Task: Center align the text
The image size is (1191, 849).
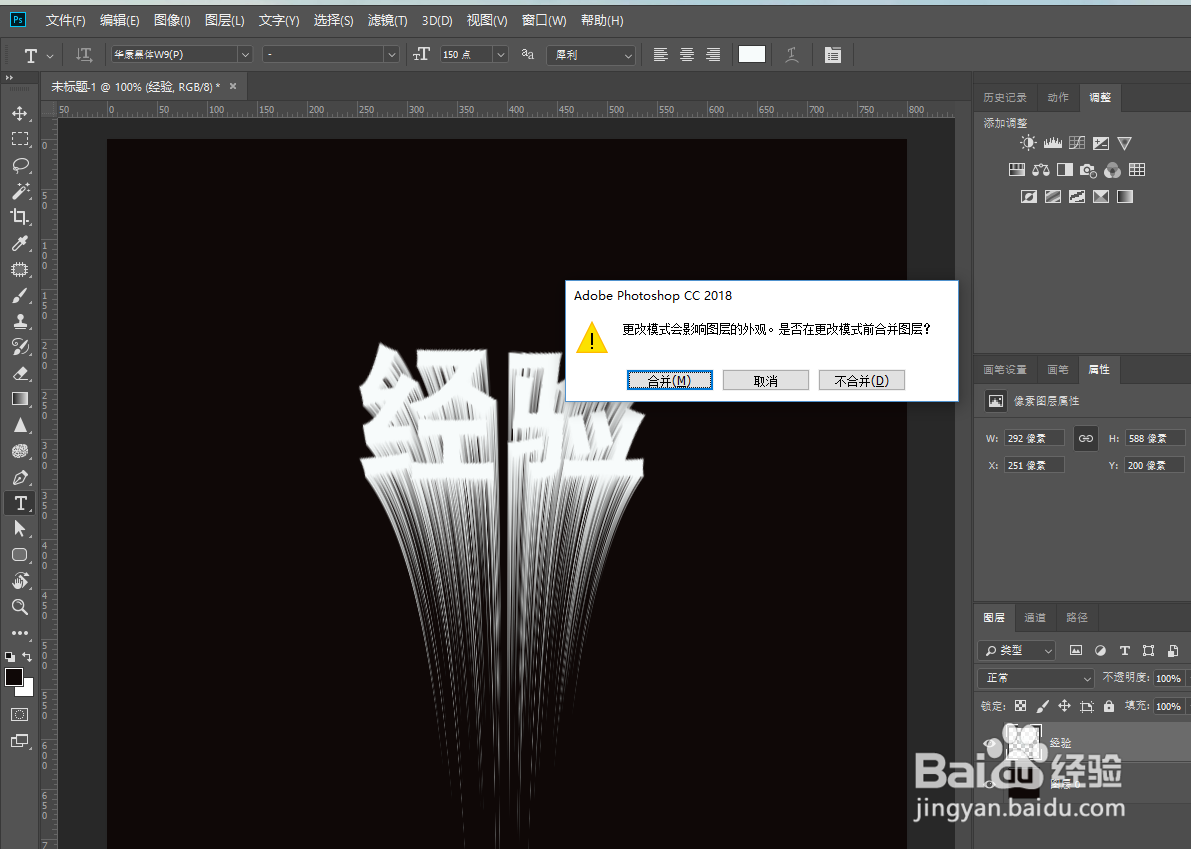Action: (687, 55)
